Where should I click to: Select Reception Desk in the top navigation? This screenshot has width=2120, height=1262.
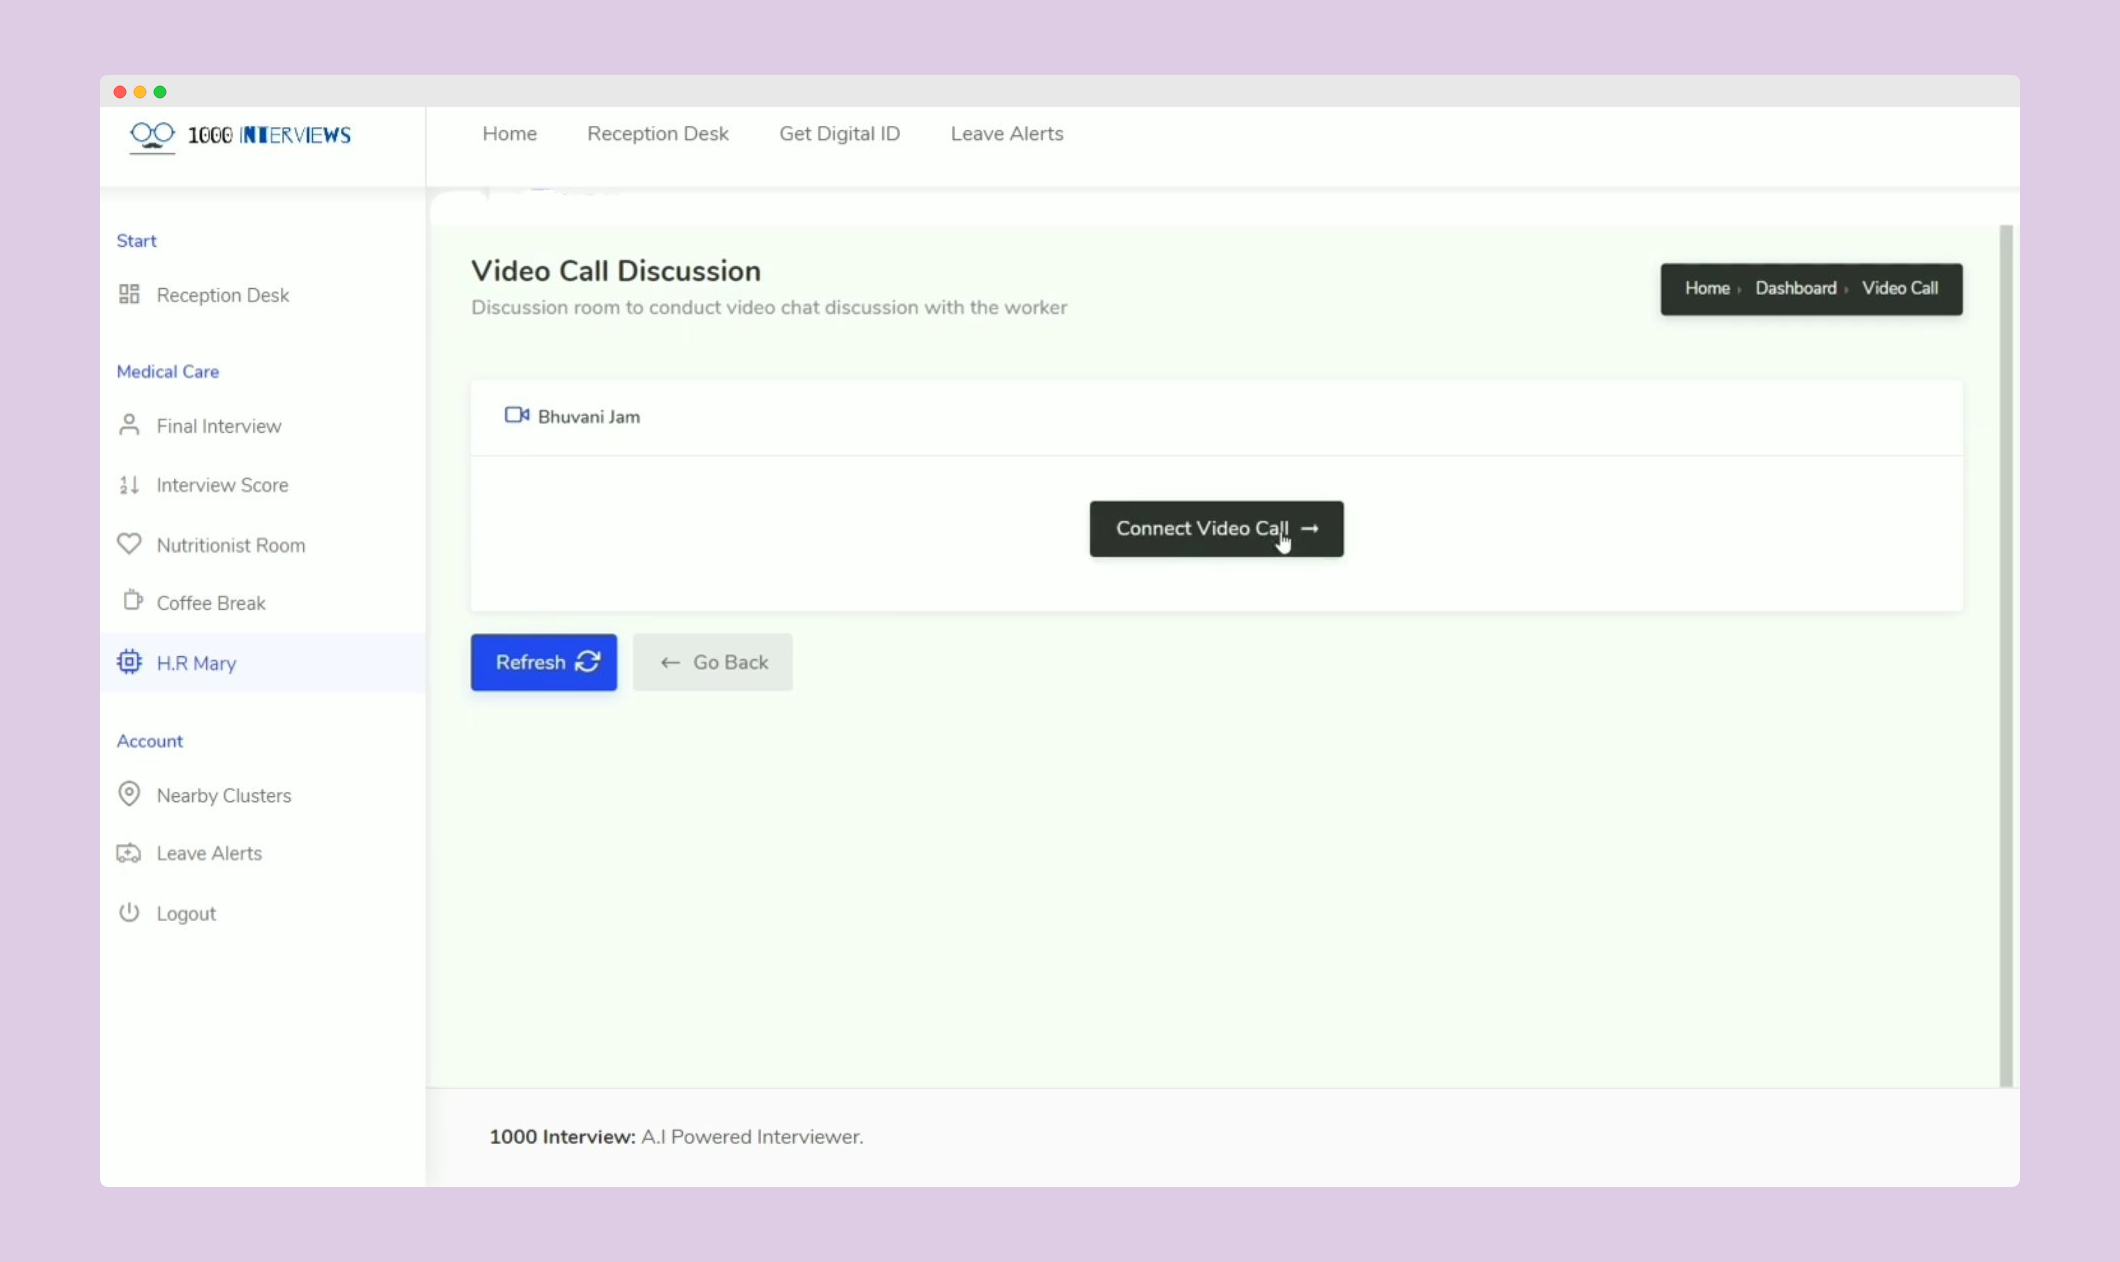[x=657, y=134]
